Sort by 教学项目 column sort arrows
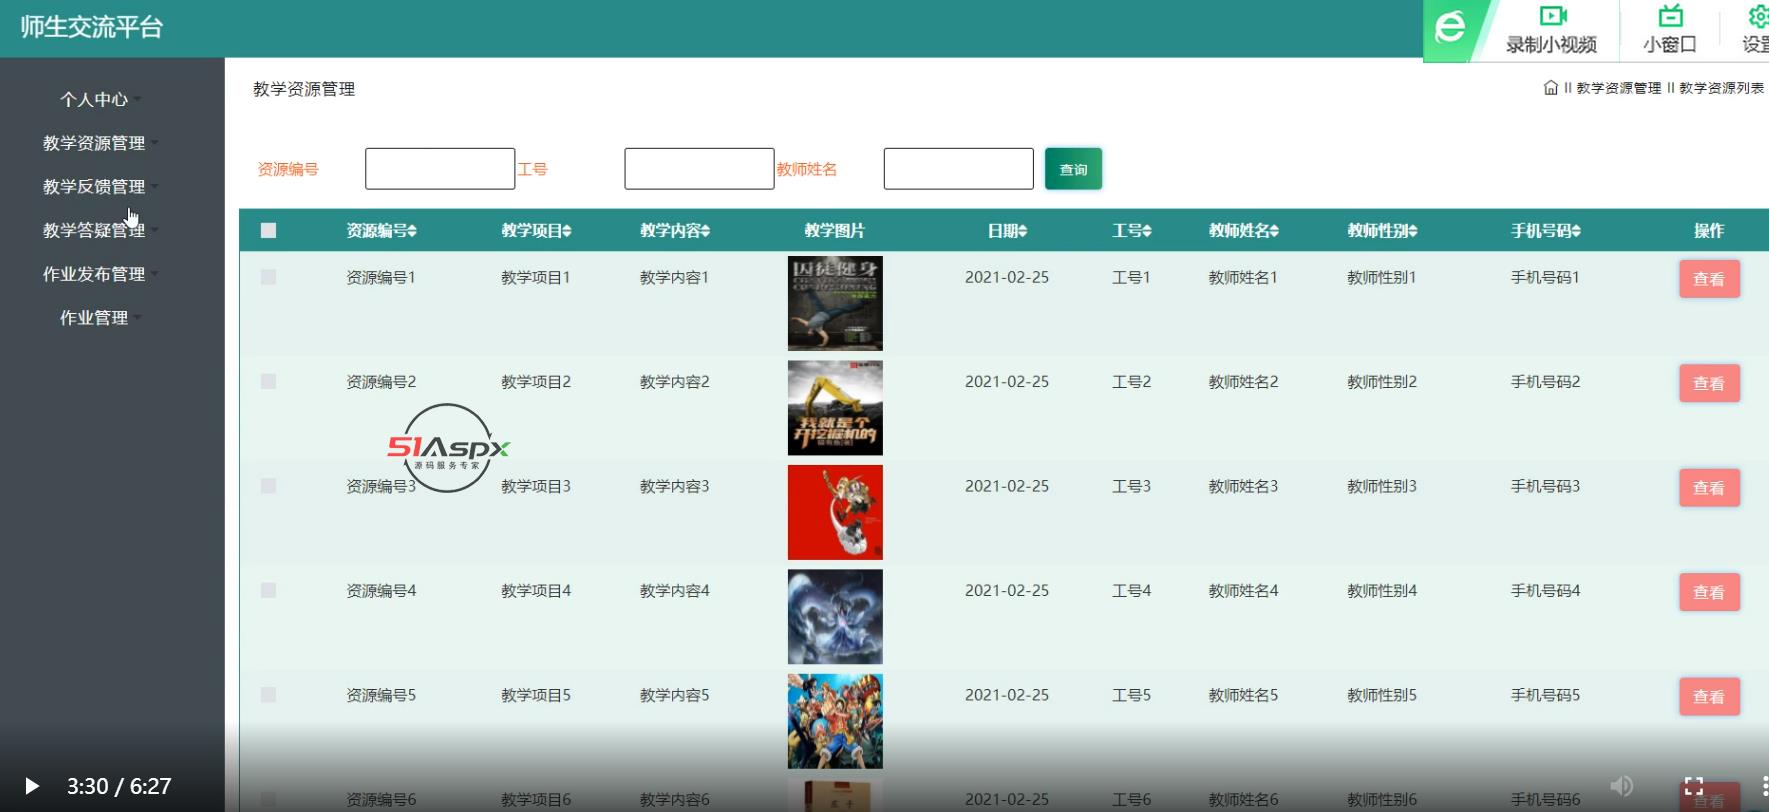Screen dimensions: 1769x812 (x=567, y=231)
